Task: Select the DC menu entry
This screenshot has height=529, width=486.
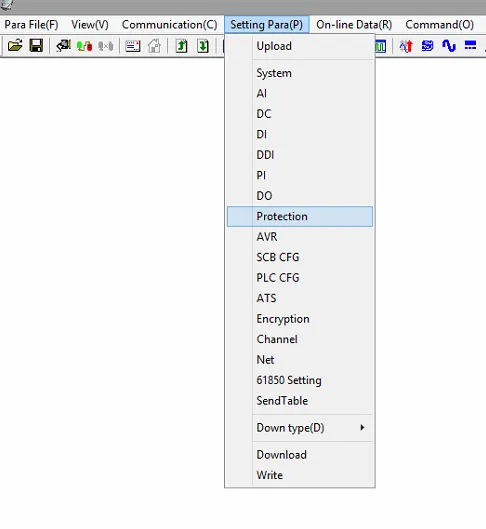Action: coord(300,114)
